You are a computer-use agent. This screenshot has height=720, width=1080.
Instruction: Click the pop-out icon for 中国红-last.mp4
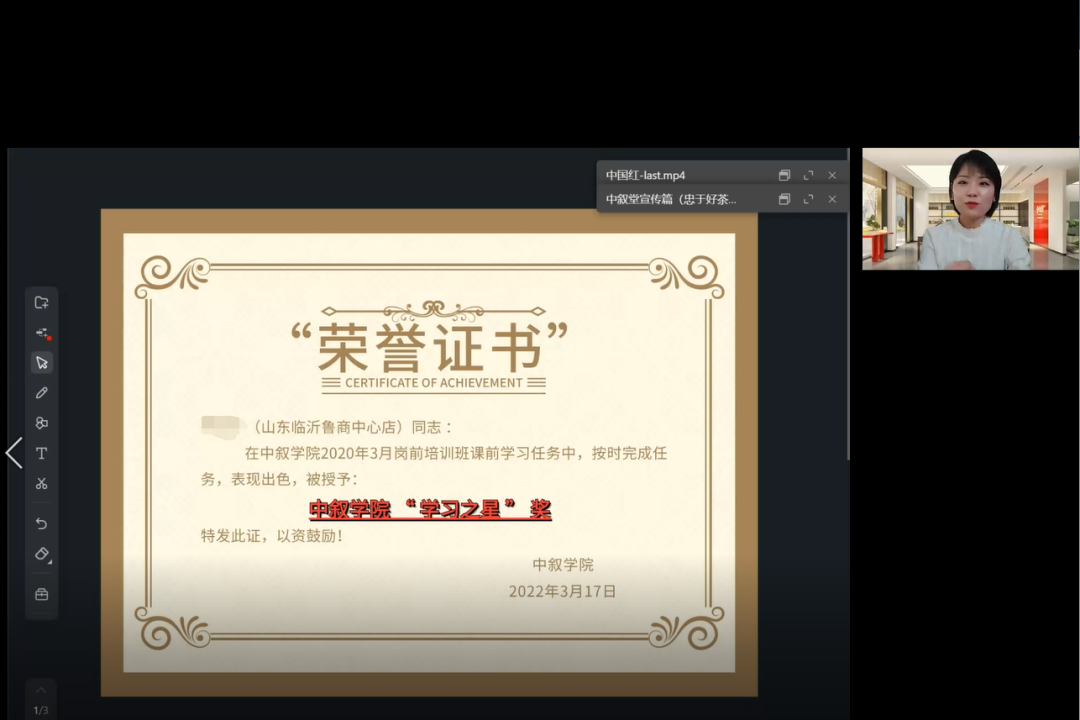[784, 175]
